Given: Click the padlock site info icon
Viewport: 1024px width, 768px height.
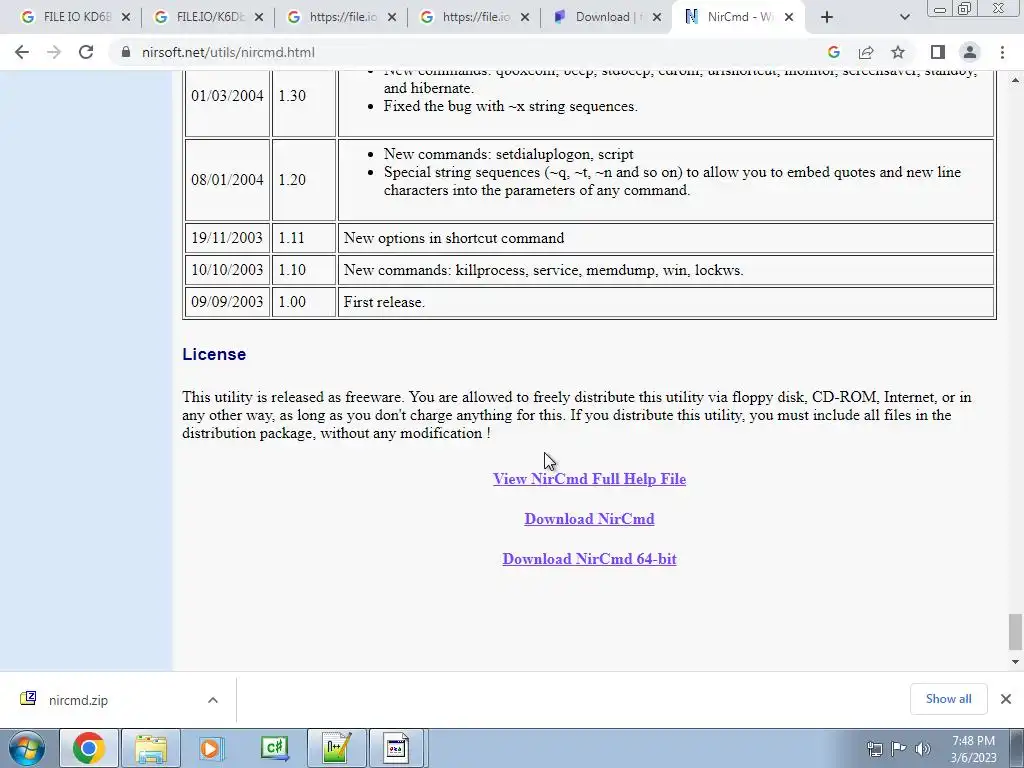Looking at the screenshot, I should point(126,52).
